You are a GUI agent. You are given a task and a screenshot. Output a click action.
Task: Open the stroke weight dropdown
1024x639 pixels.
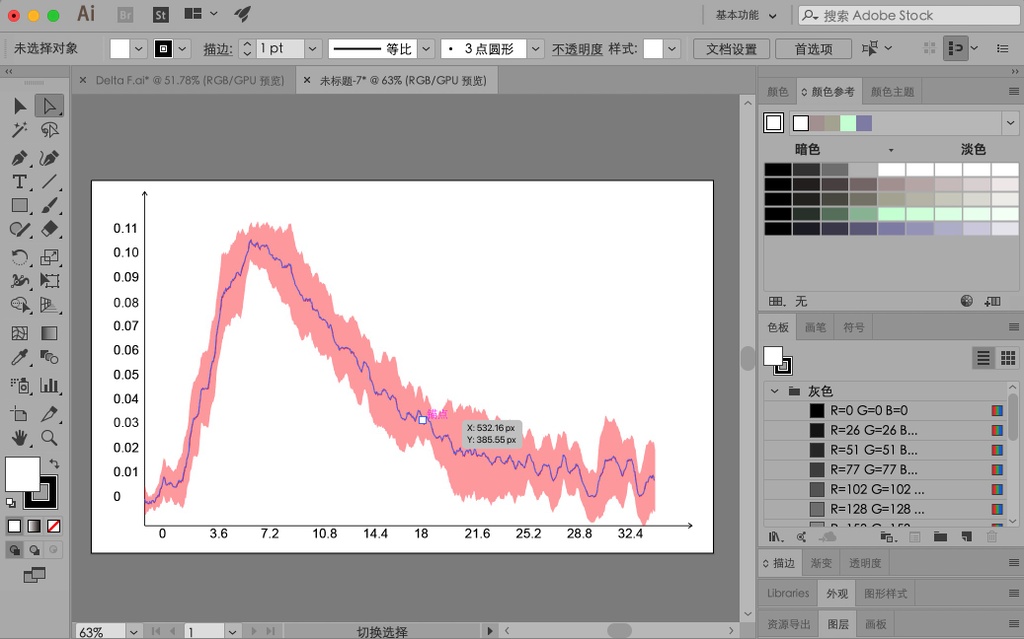(x=312, y=49)
